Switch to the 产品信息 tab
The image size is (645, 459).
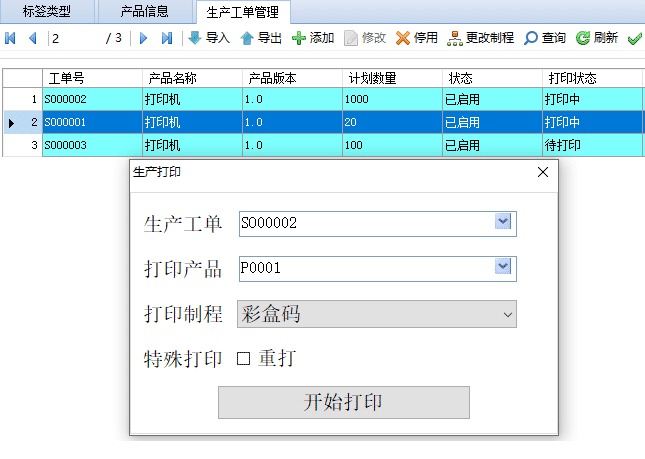(x=144, y=12)
